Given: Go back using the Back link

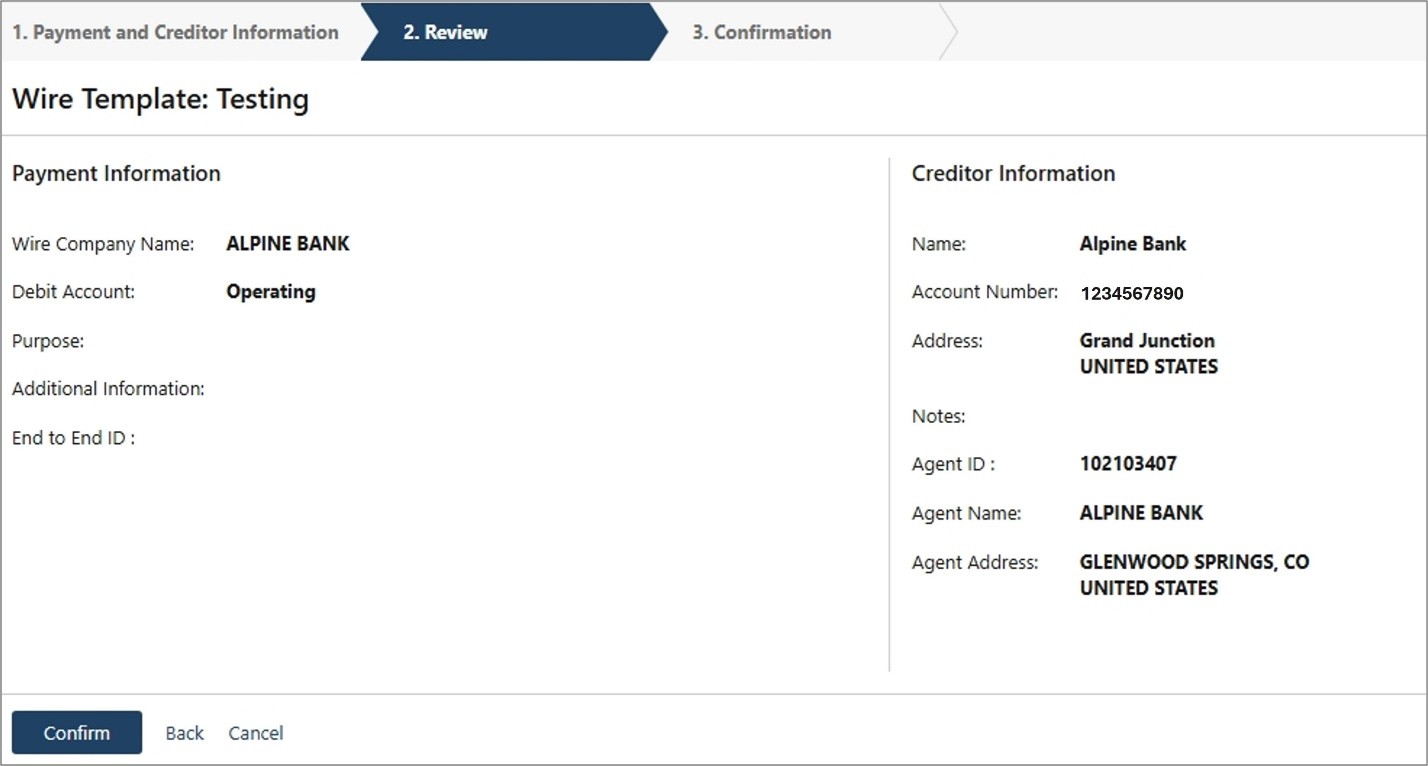Looking at the screenshot, I should (x=184, y=733).
